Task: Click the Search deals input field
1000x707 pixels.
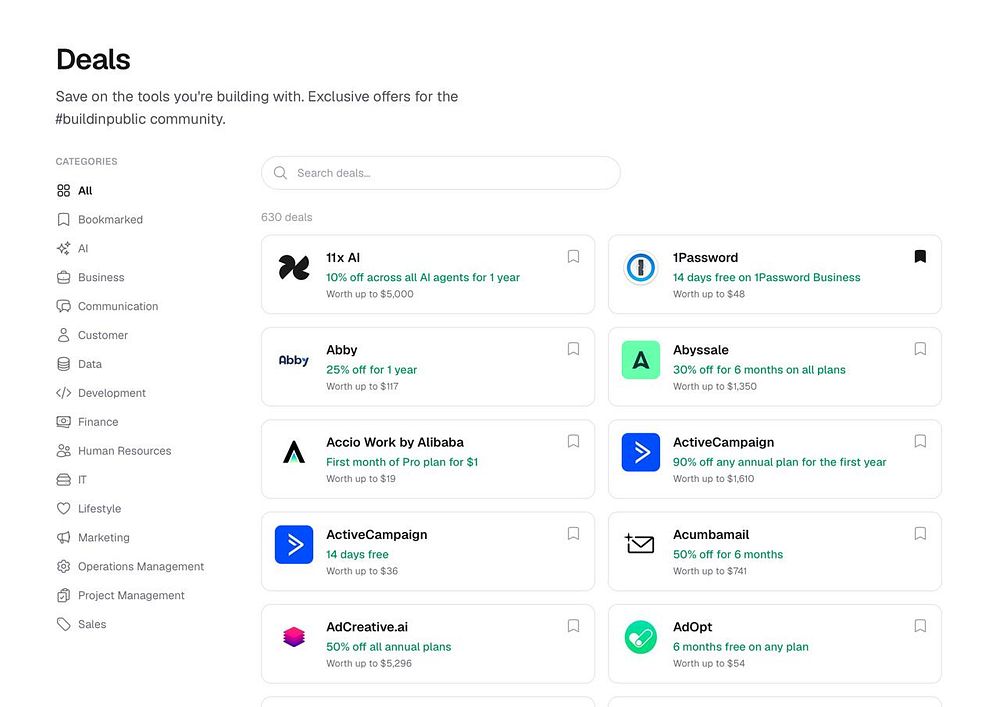Action: pyautogui.click(x=441, y=173)
